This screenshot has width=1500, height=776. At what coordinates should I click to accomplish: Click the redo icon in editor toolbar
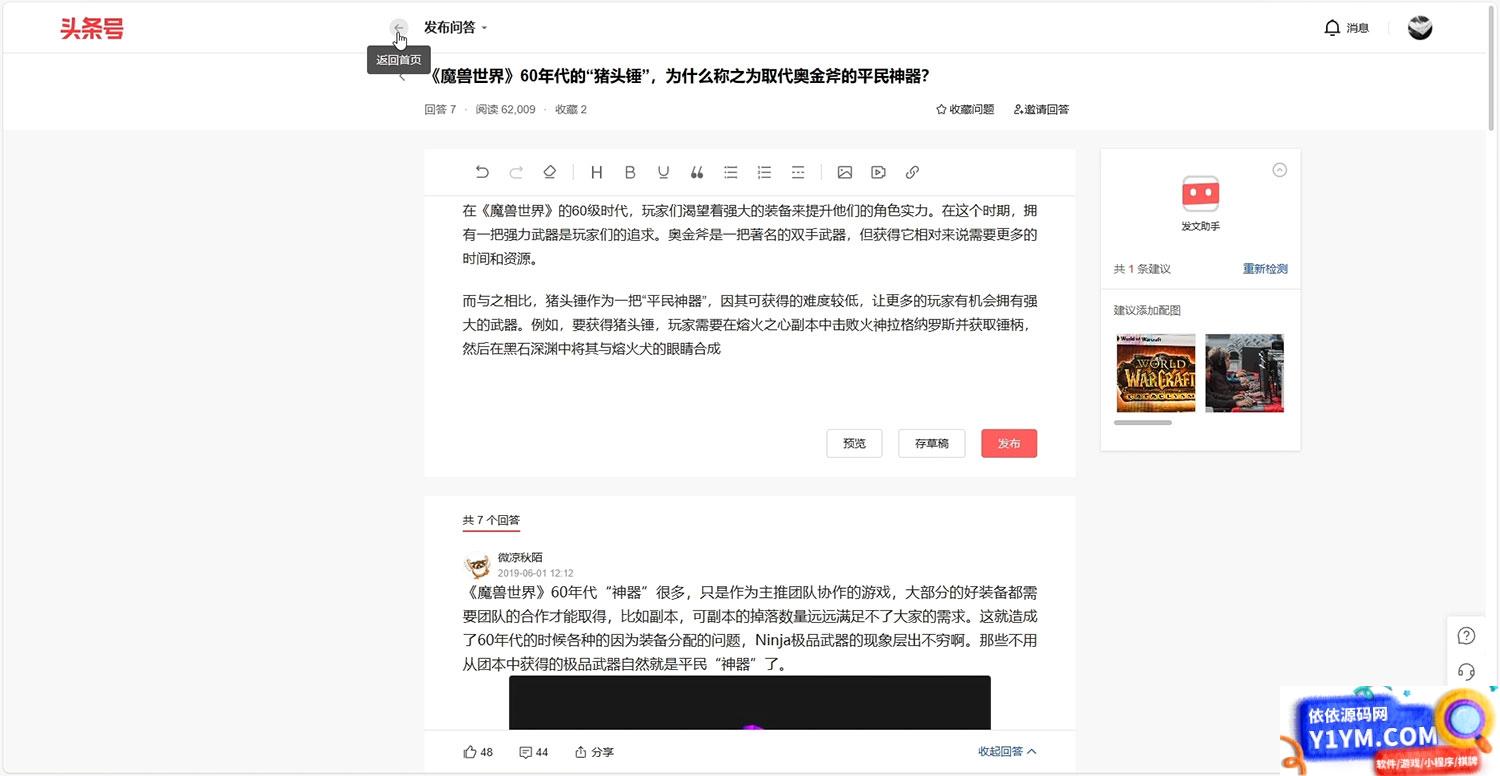tap(516, 172)
